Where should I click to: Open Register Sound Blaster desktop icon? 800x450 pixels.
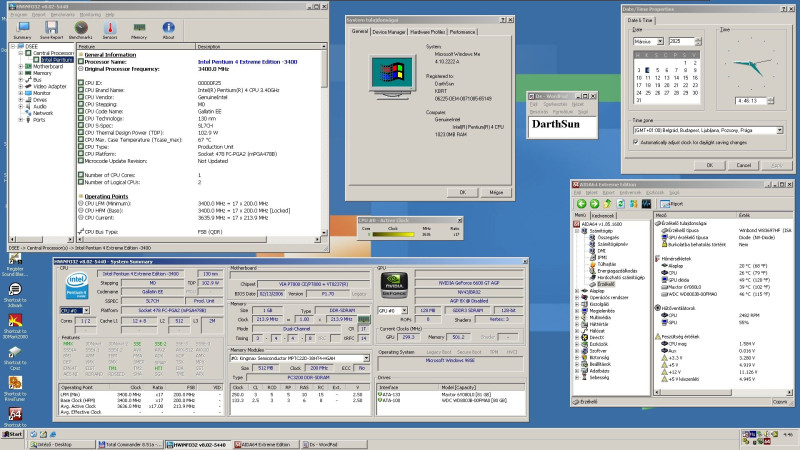click(x=15, y=264)
